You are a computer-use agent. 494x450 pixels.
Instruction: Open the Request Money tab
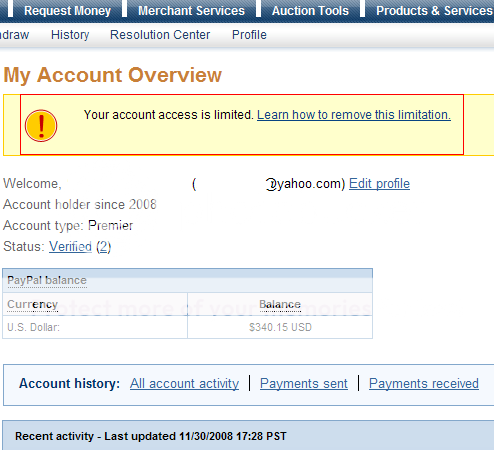point(67,11)
